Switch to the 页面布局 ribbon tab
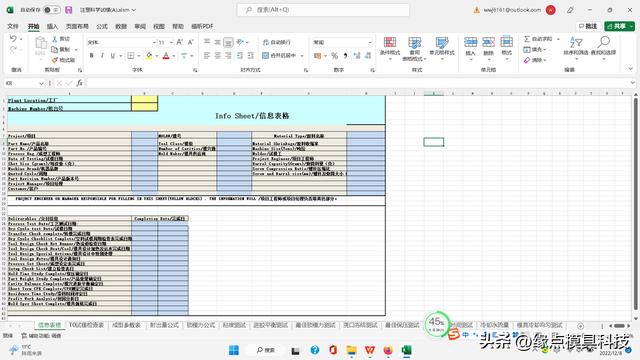 pos(77,26)
